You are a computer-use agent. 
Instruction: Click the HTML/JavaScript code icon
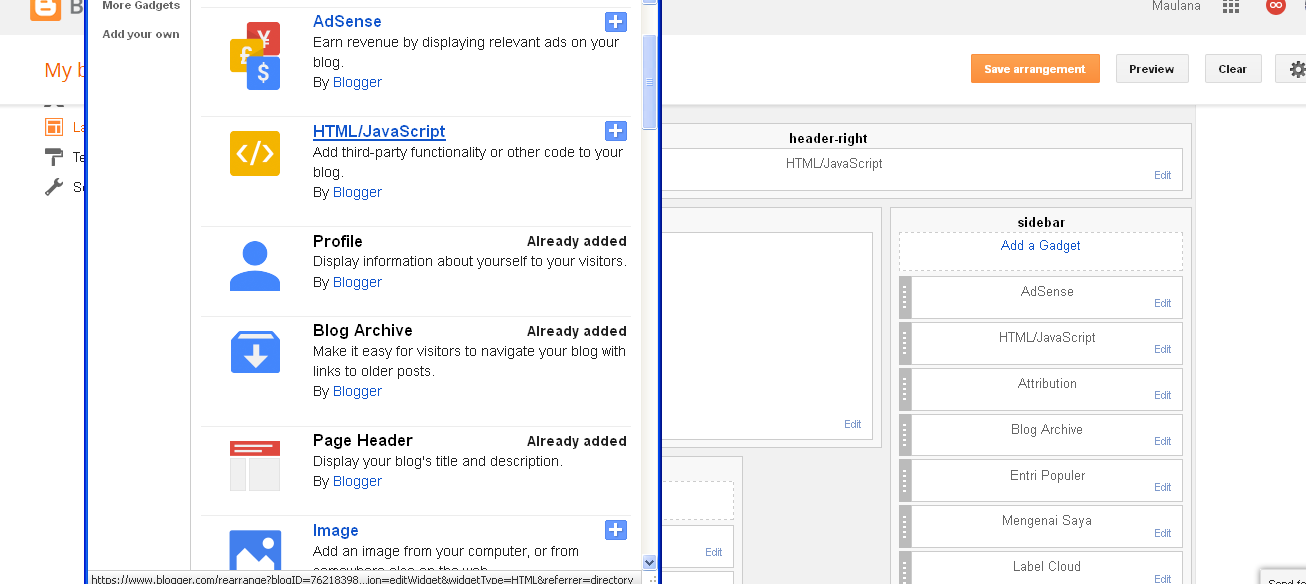click(x=255, y=153)
